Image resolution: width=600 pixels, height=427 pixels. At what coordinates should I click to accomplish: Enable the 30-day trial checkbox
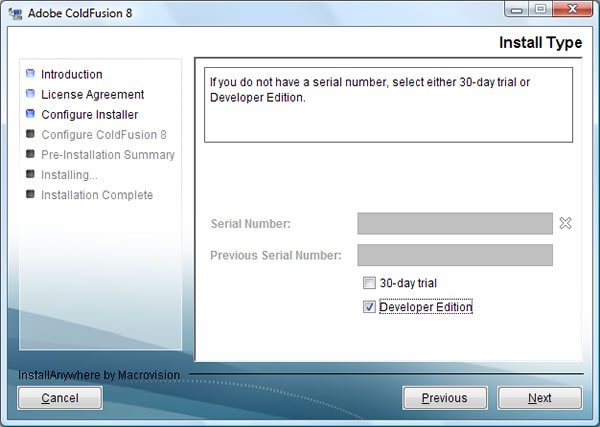[x=369, y=283]
